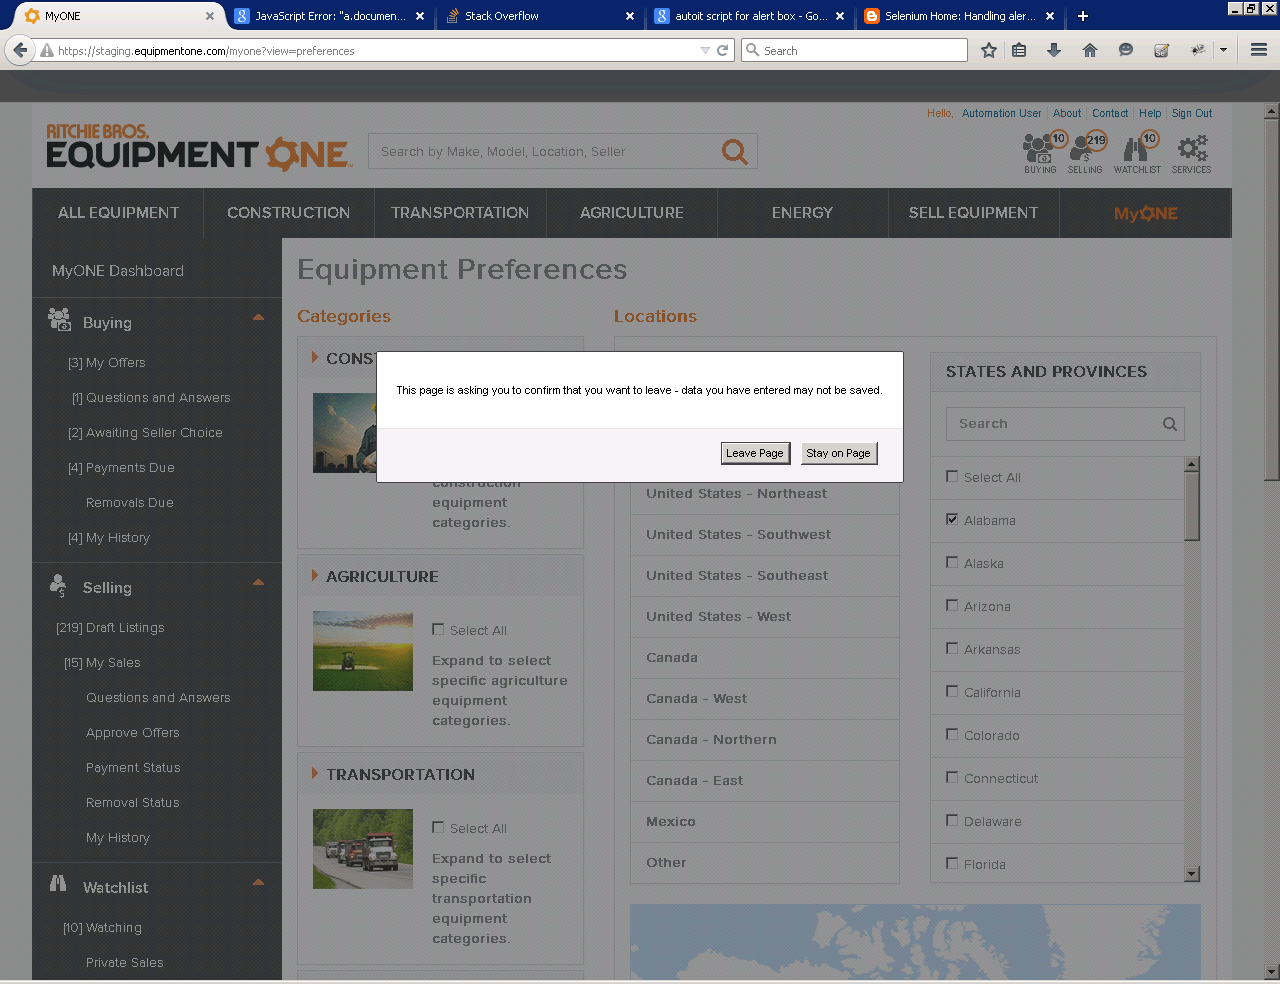Close the Selenium Home tab
Image resolution: width=1280 pixels, height=984 pixels.
coord(1050,16)
